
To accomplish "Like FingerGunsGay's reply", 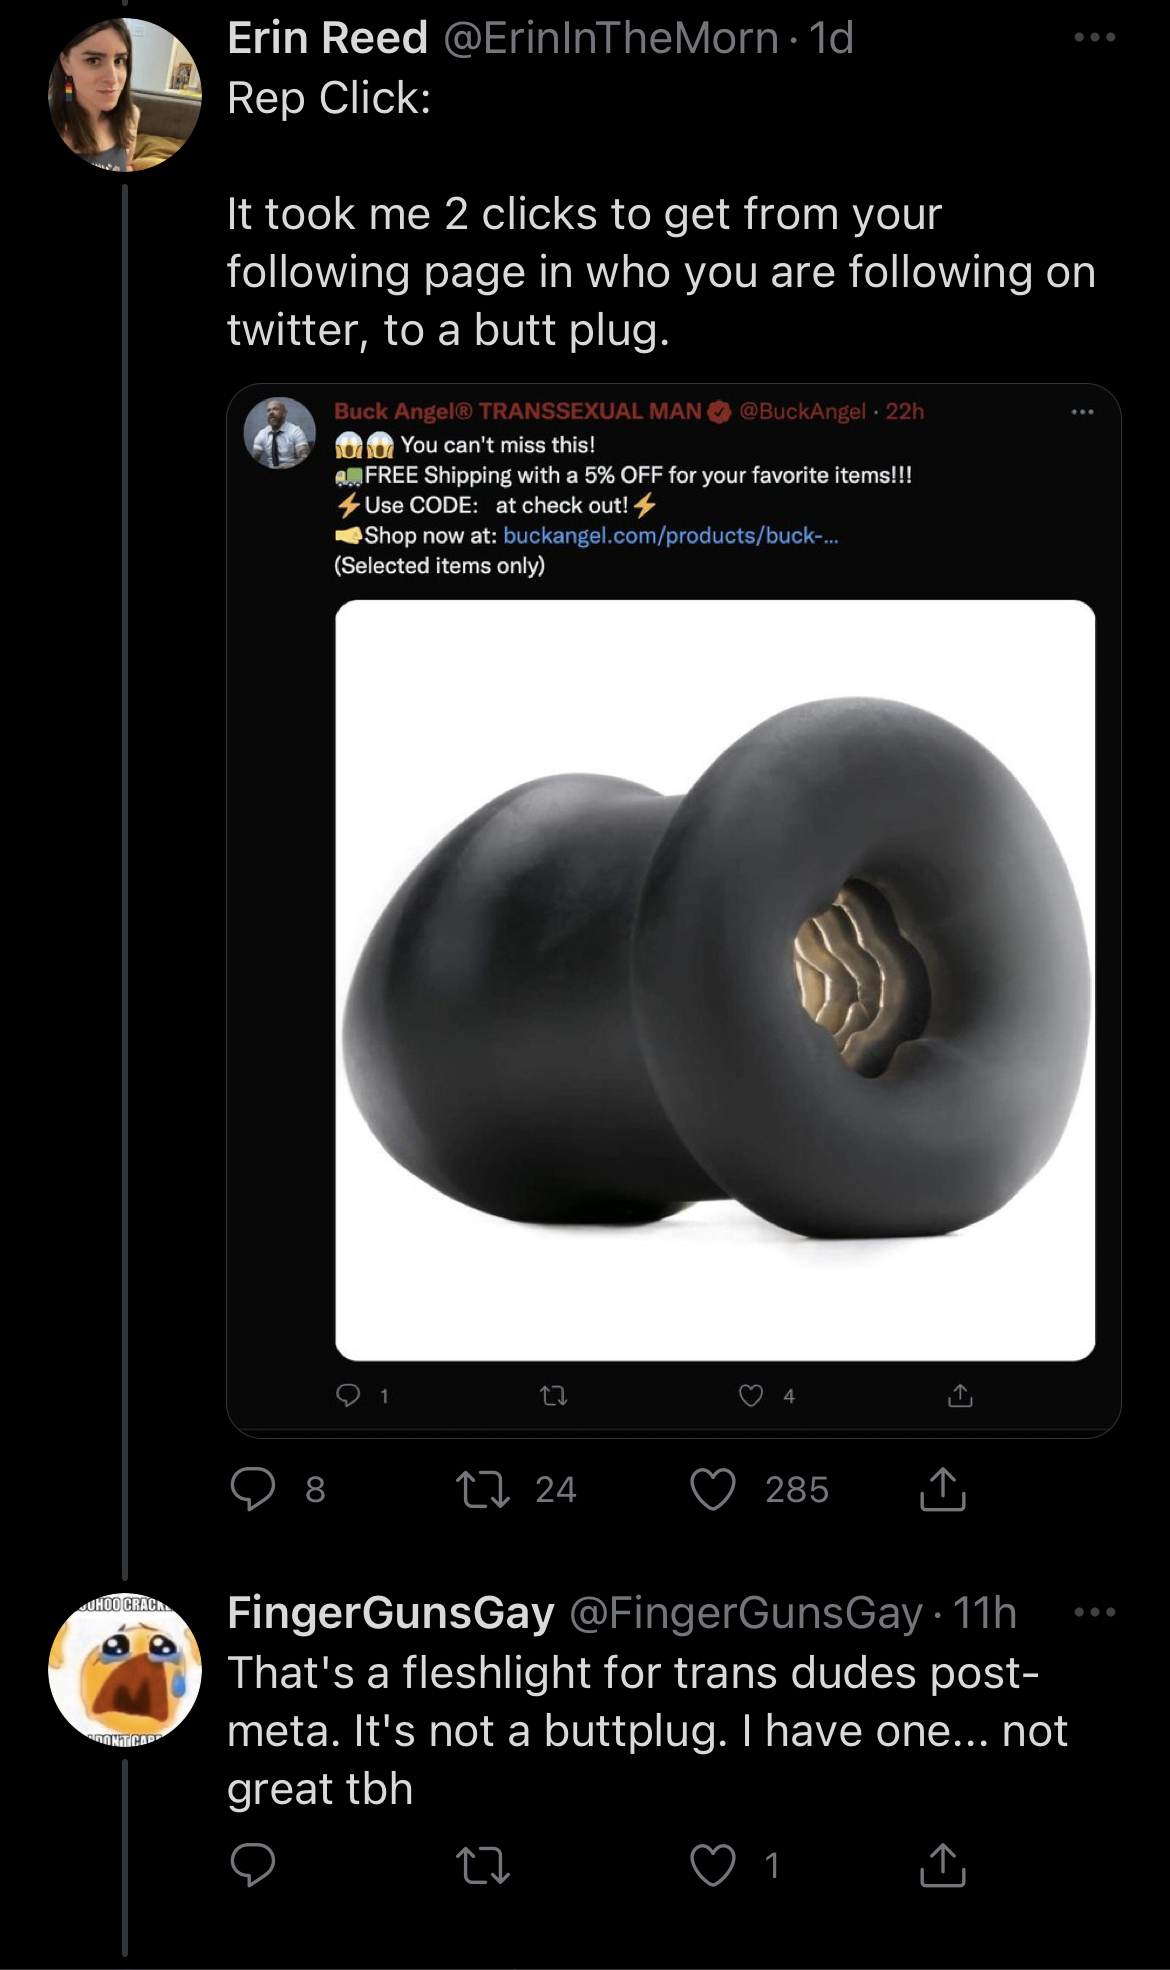I will 713,1865.
